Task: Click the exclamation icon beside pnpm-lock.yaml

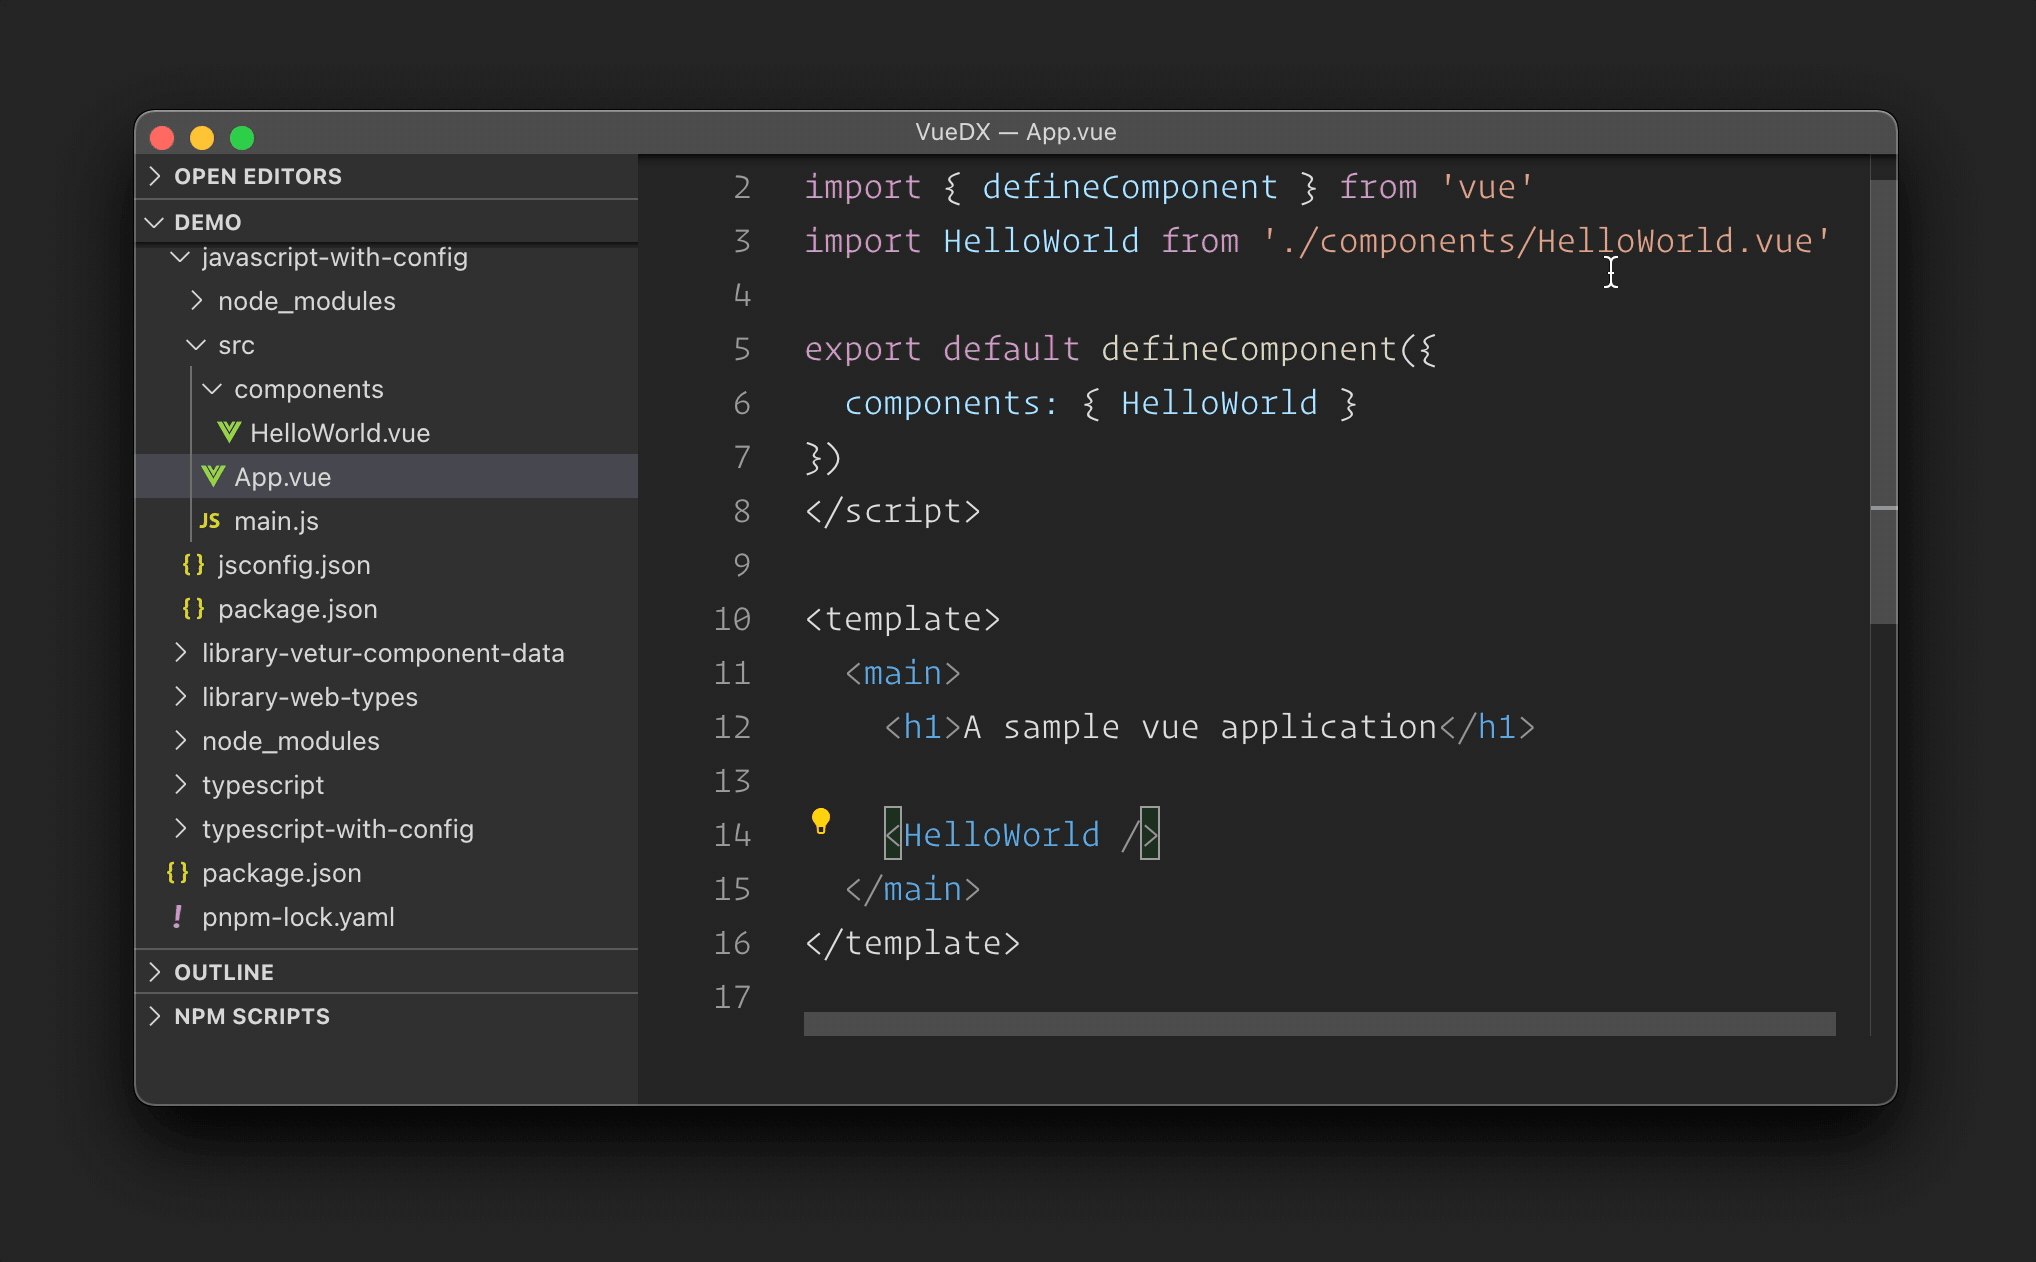Action: [178, 916]
